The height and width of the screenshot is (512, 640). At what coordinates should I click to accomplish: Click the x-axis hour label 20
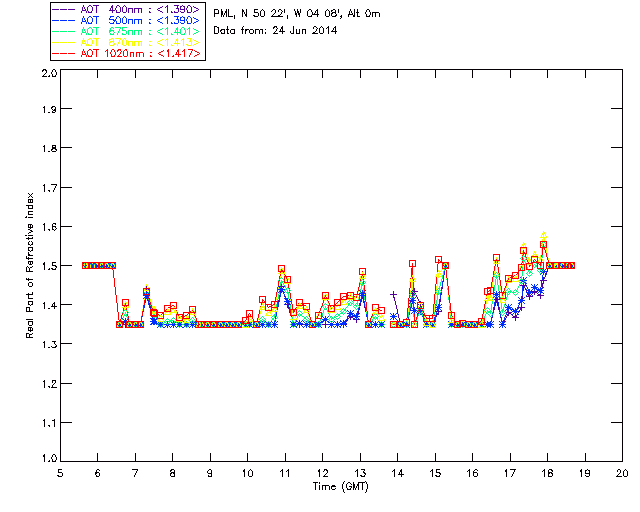point(622,473)
